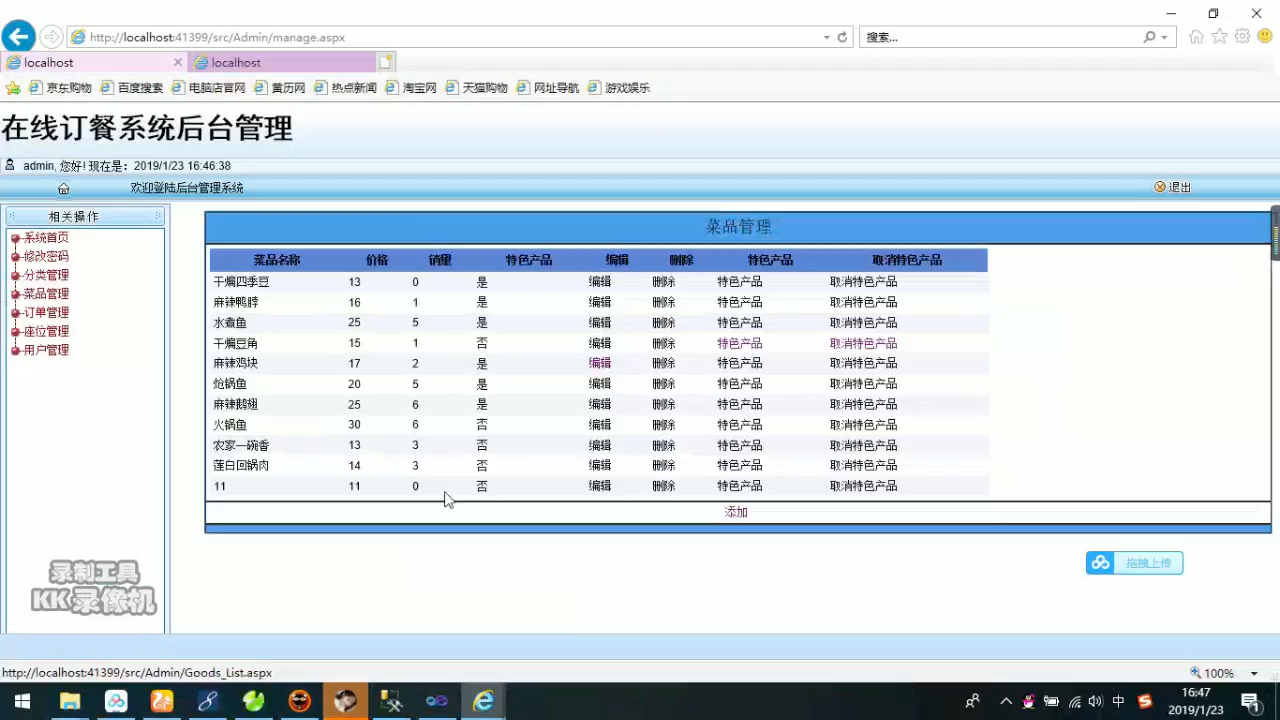The image size is (1280, 720).
Task: Click the 相关操作 panel header
Action: point(85,216)
